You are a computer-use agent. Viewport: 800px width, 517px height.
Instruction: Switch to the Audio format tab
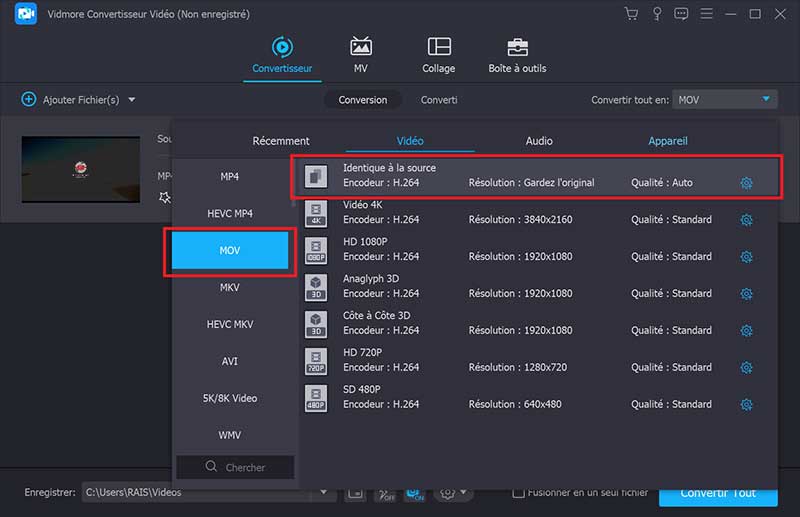point(539,141)
